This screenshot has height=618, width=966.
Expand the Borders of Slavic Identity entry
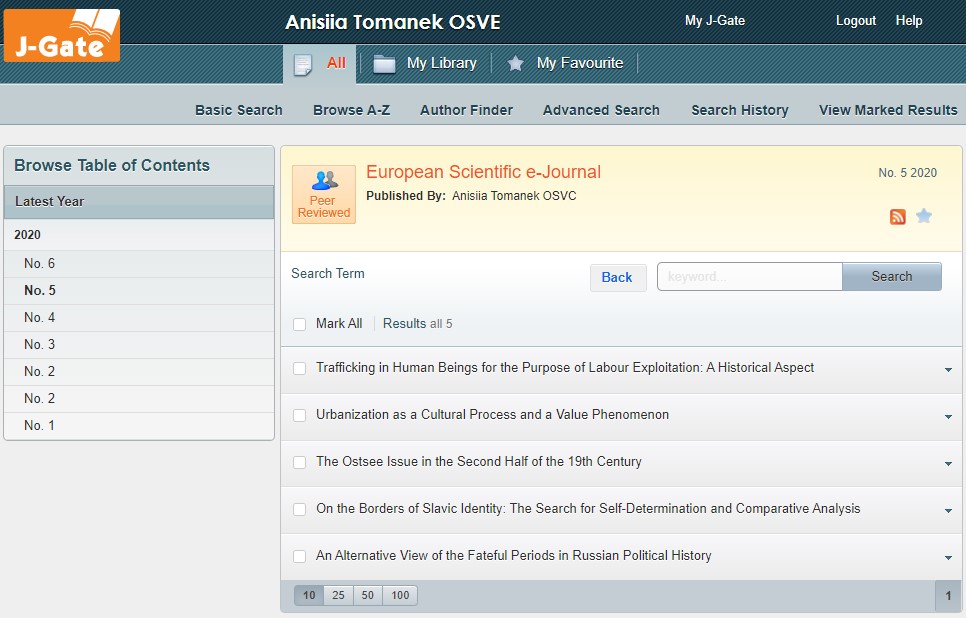point(948,511)
